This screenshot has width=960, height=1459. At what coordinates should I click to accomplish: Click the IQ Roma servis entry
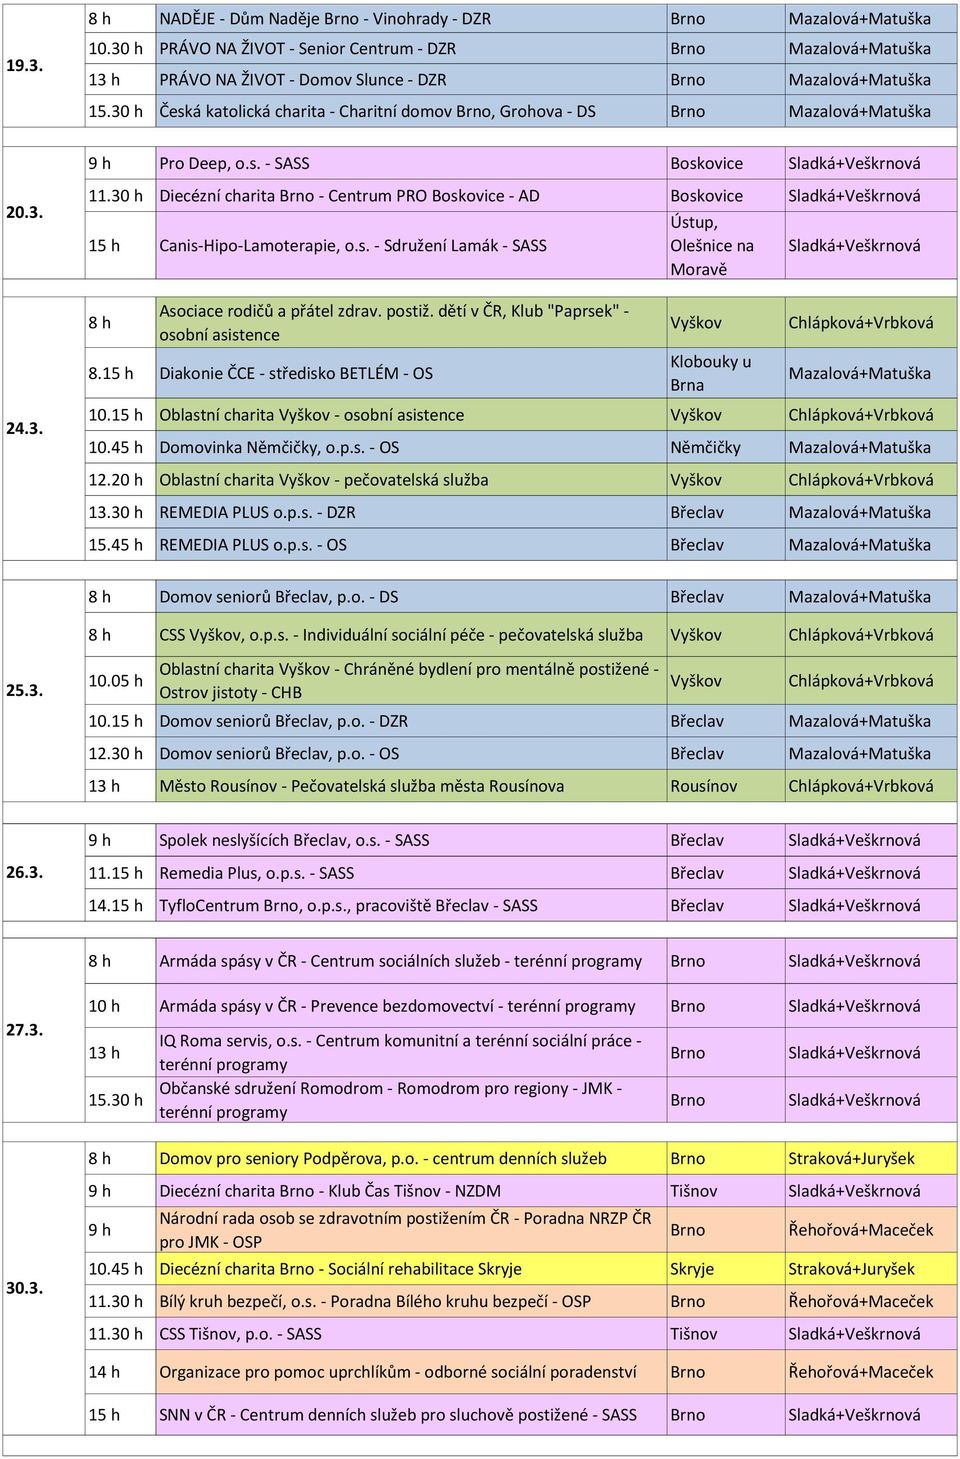click(x=400, y=1052)
